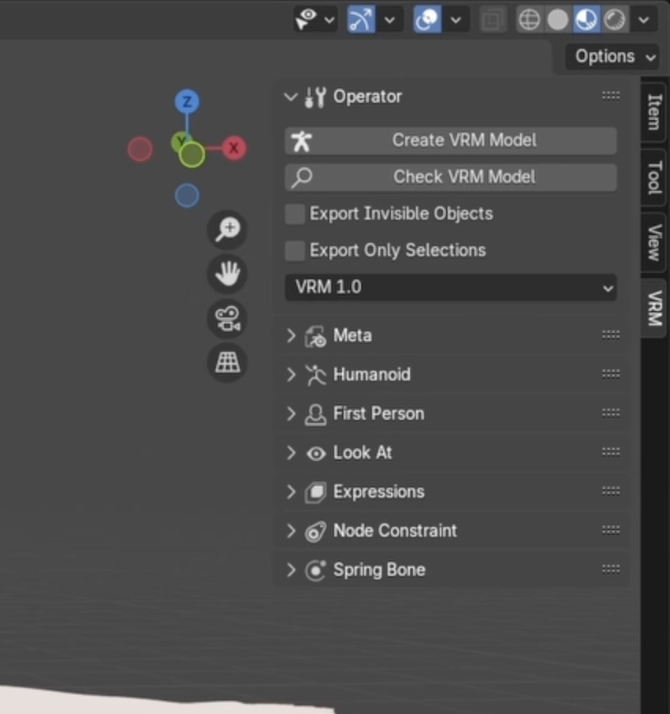Switch to the Item sidebar tab
The height and width of the screenshot is (714, 670).
point(654,112)
